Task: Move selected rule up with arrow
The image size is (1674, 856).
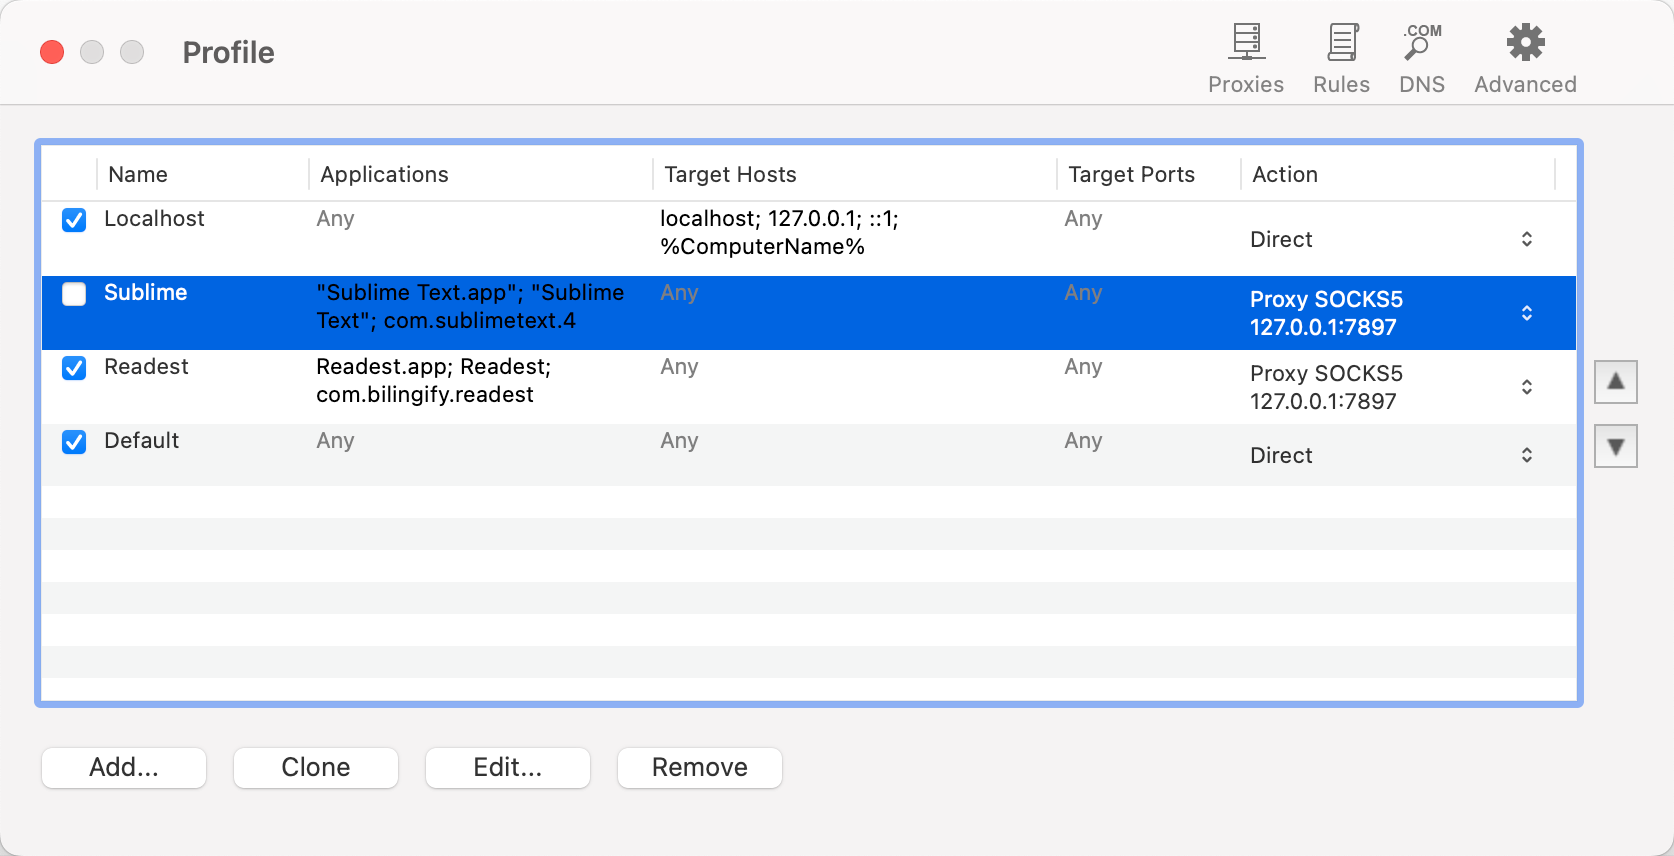Action: 1616,382
